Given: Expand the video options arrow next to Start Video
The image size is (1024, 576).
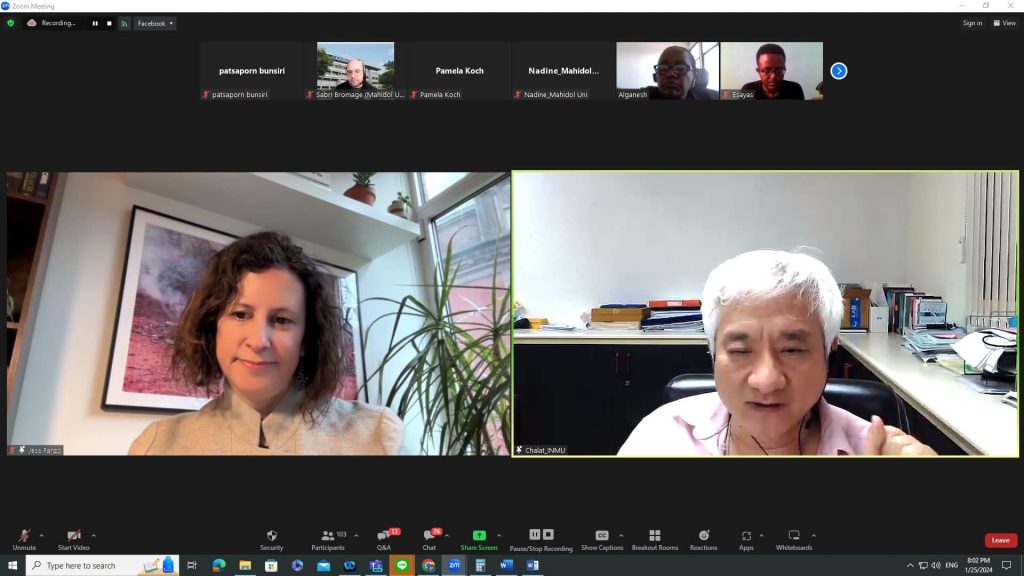Looking at the screenshot, I should 94,535.
